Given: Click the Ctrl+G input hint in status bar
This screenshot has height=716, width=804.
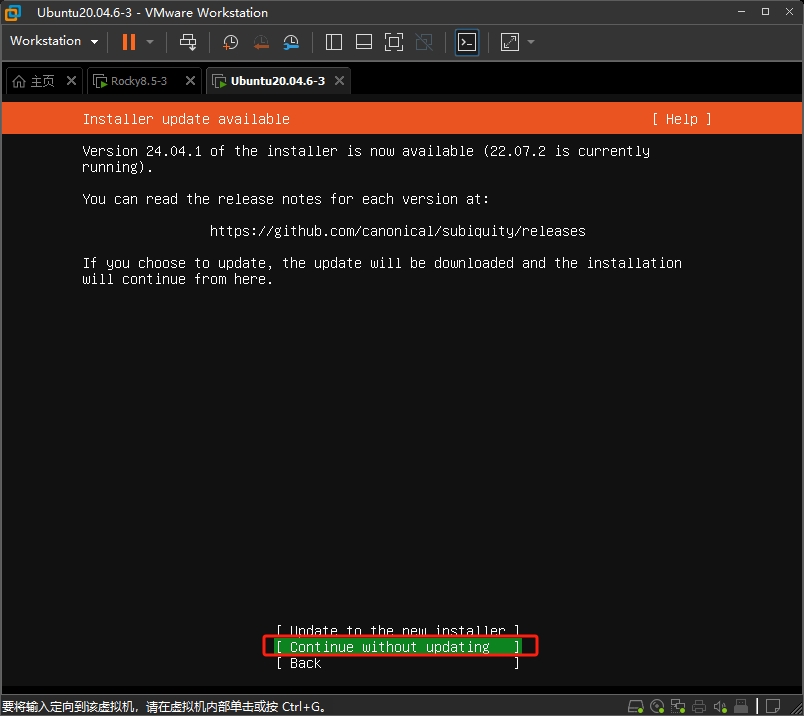Looking at the screenshot, I should pos(164,707).
